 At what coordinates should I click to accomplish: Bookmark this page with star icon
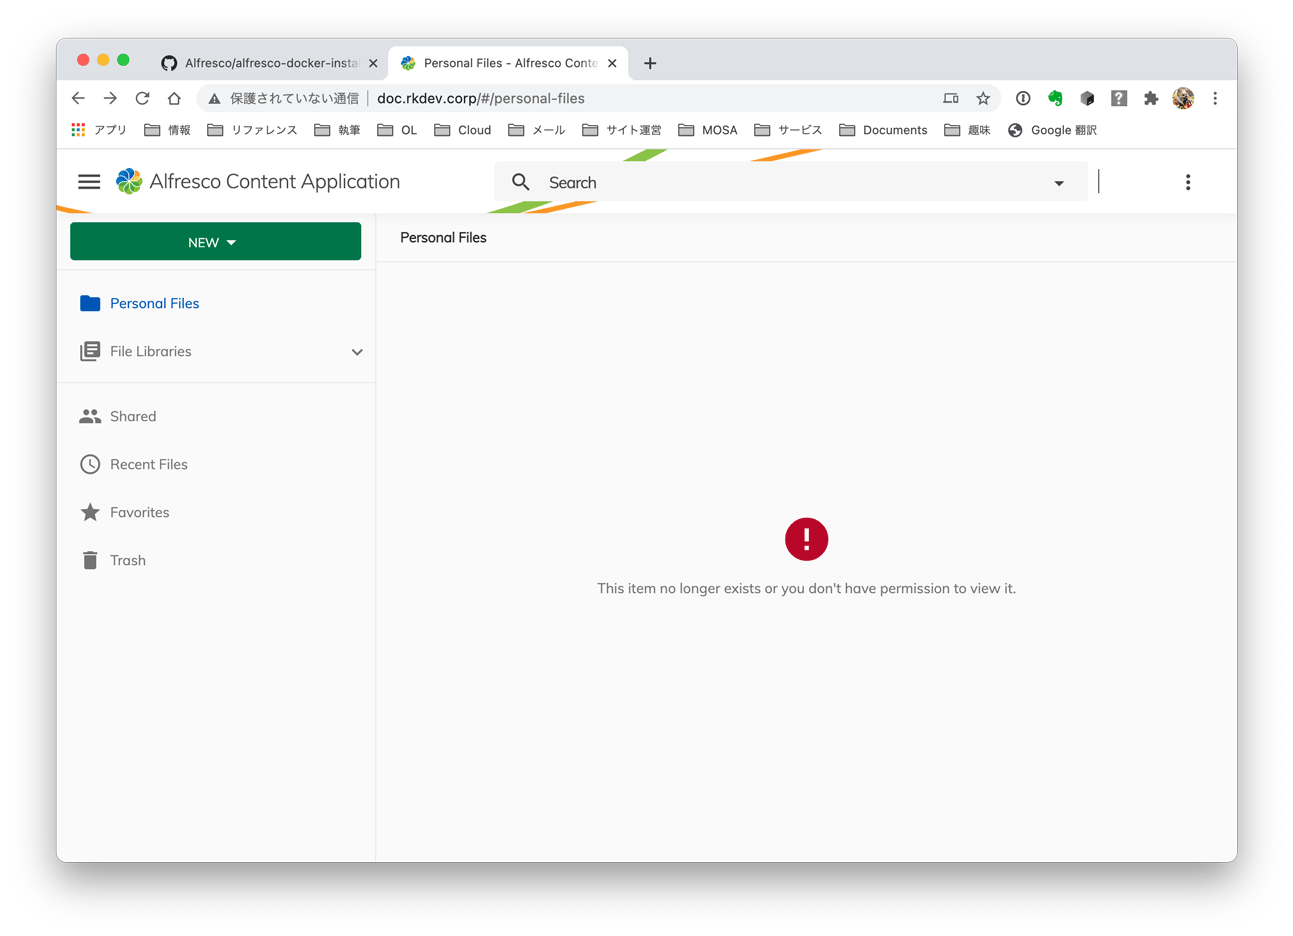[x=983, y=98]
